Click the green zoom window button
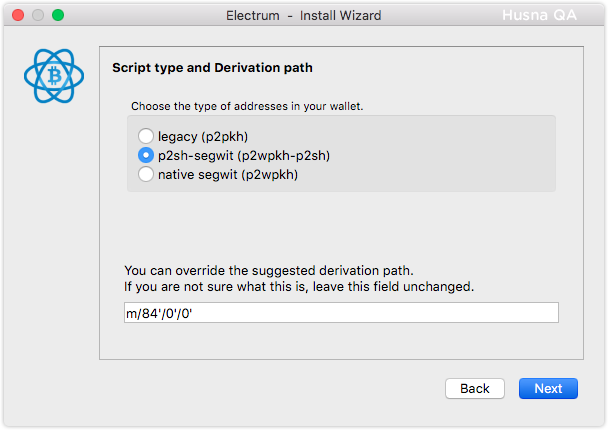Screen dimensions: 609x431 (x=58, y=15)
